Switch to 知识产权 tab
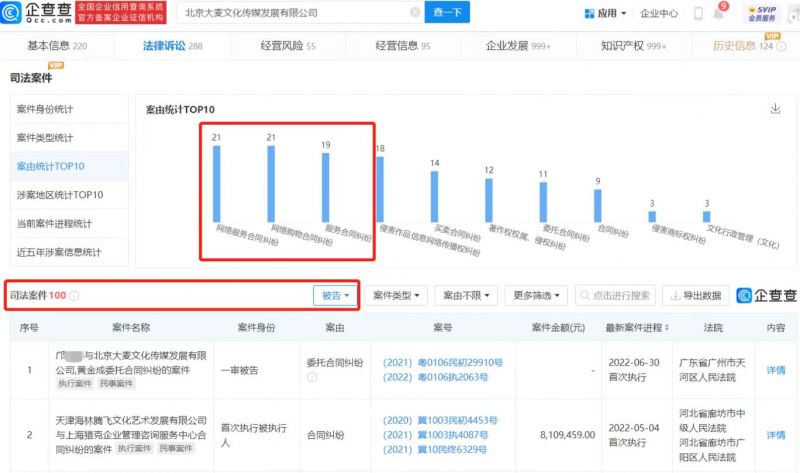Viewport: 800px width, 473px height. 634,46
